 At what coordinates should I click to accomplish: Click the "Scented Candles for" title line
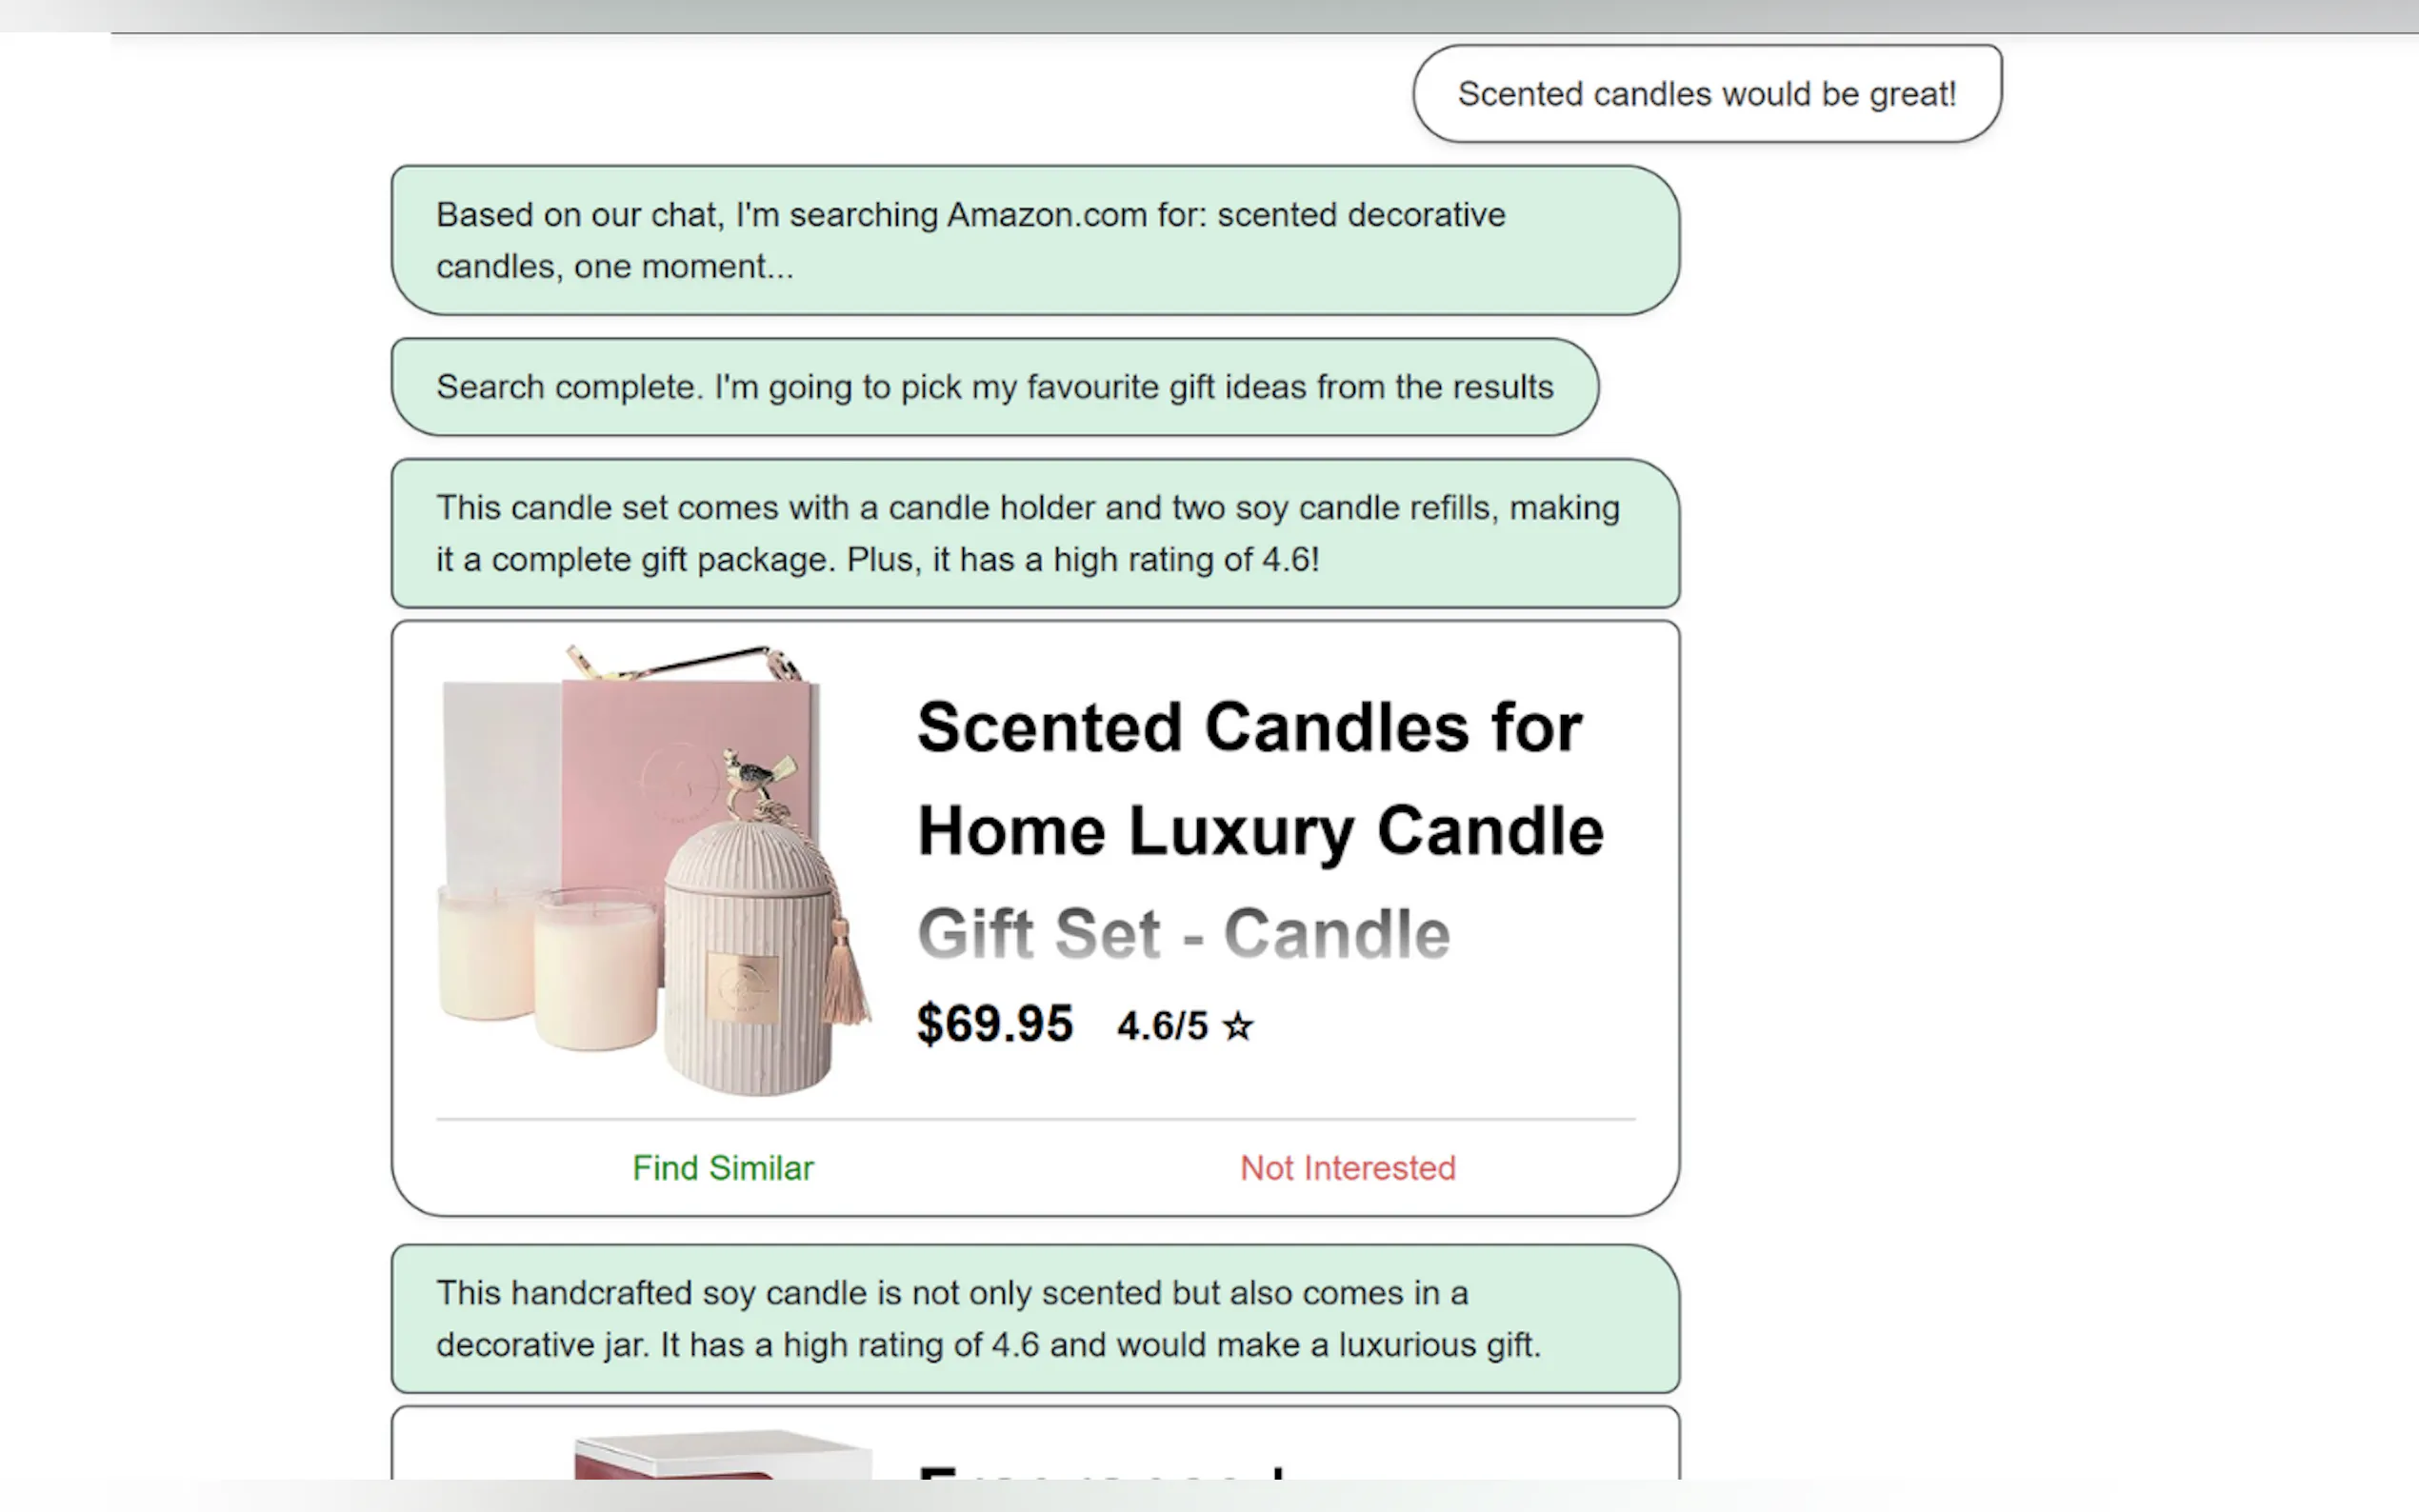(1249, 727)
